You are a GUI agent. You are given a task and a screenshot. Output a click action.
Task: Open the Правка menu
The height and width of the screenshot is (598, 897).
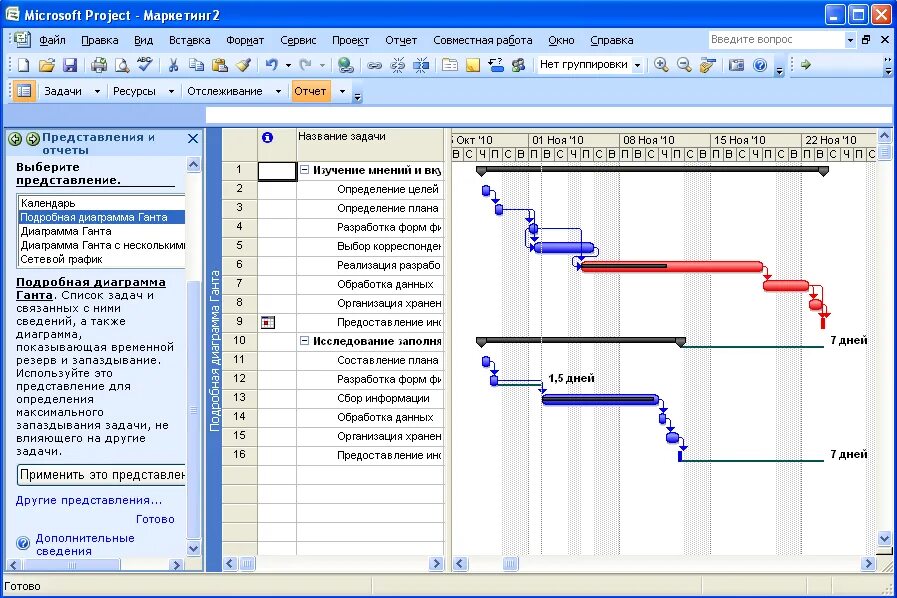pos(100,41)
